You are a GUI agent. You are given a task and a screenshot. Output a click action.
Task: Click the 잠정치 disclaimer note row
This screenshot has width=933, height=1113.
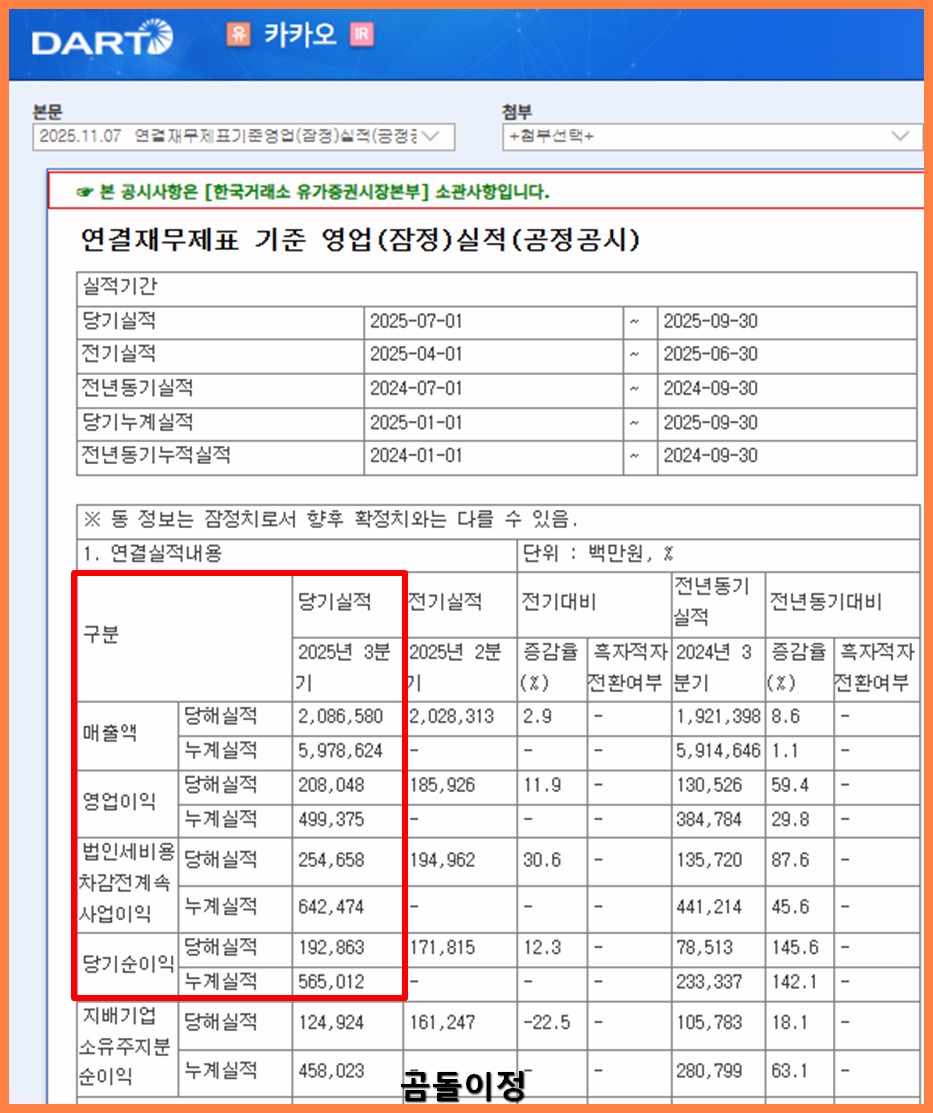(498, 520)
